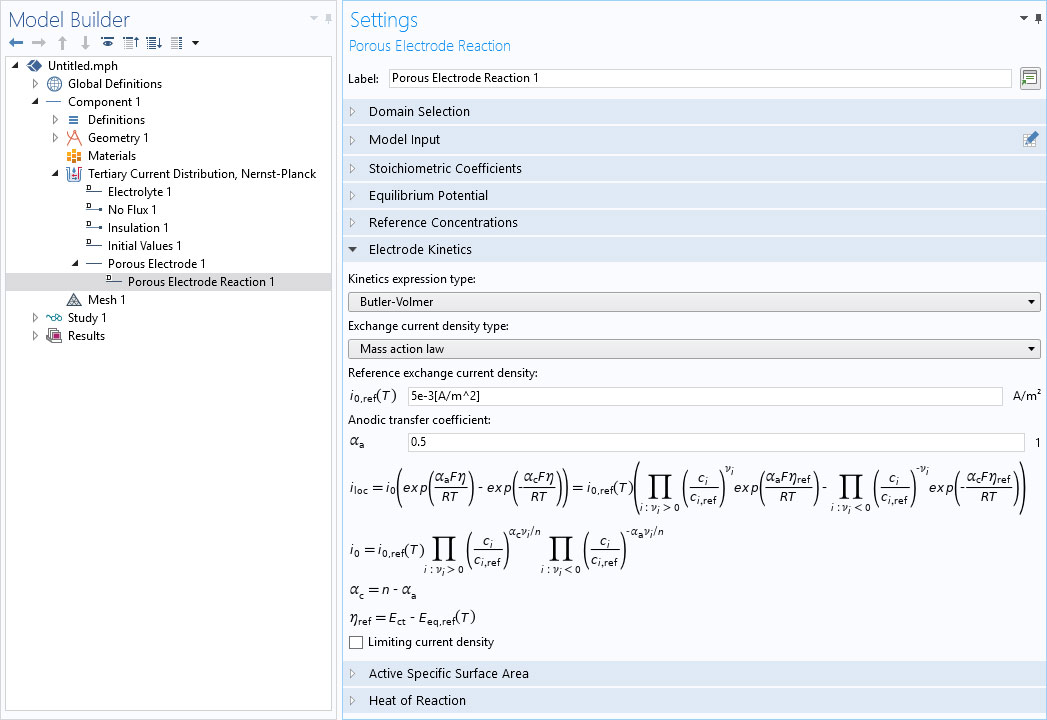1047x720 pixels.
Task: Open the Settings panel options dropdown arrow
Action: 1023,19
